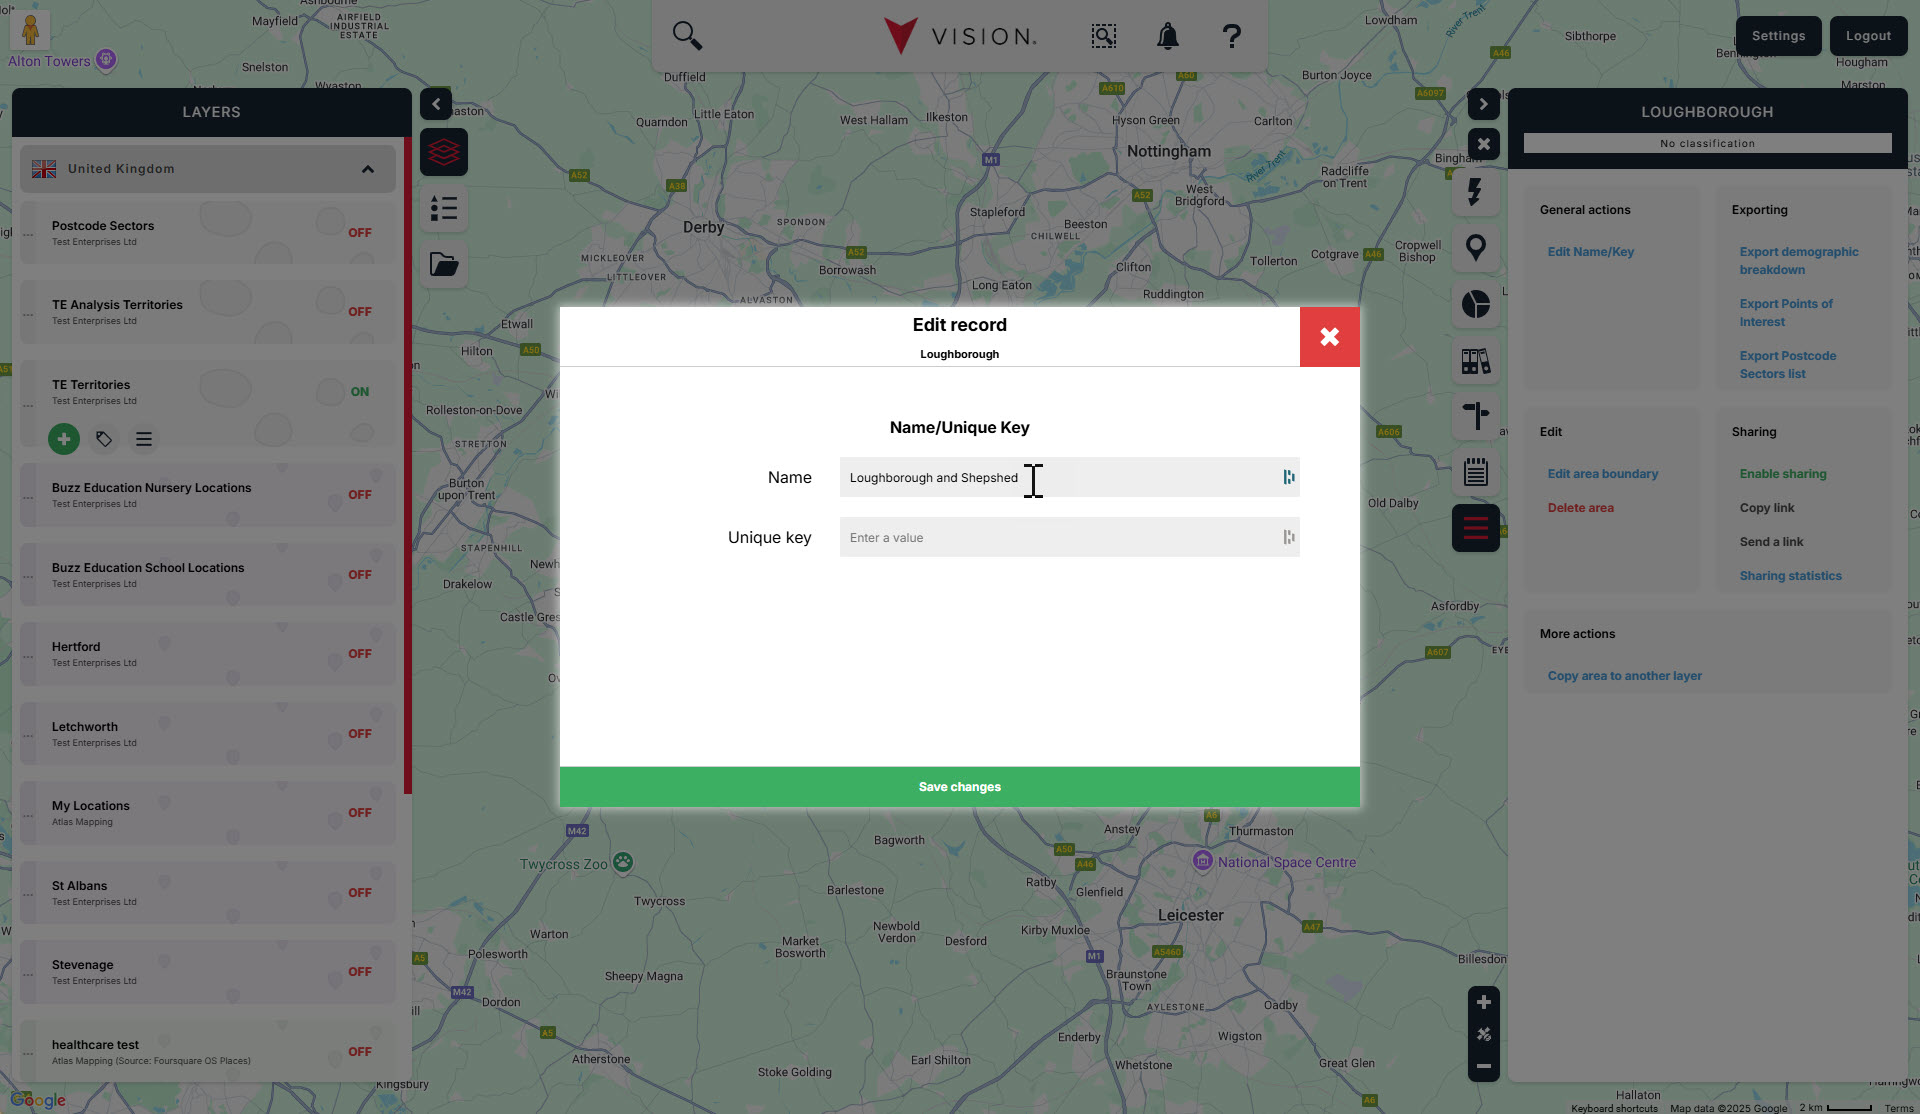Click the tag icon under TE Territories
The image size is (1920, 1114).
coord(104,439)
